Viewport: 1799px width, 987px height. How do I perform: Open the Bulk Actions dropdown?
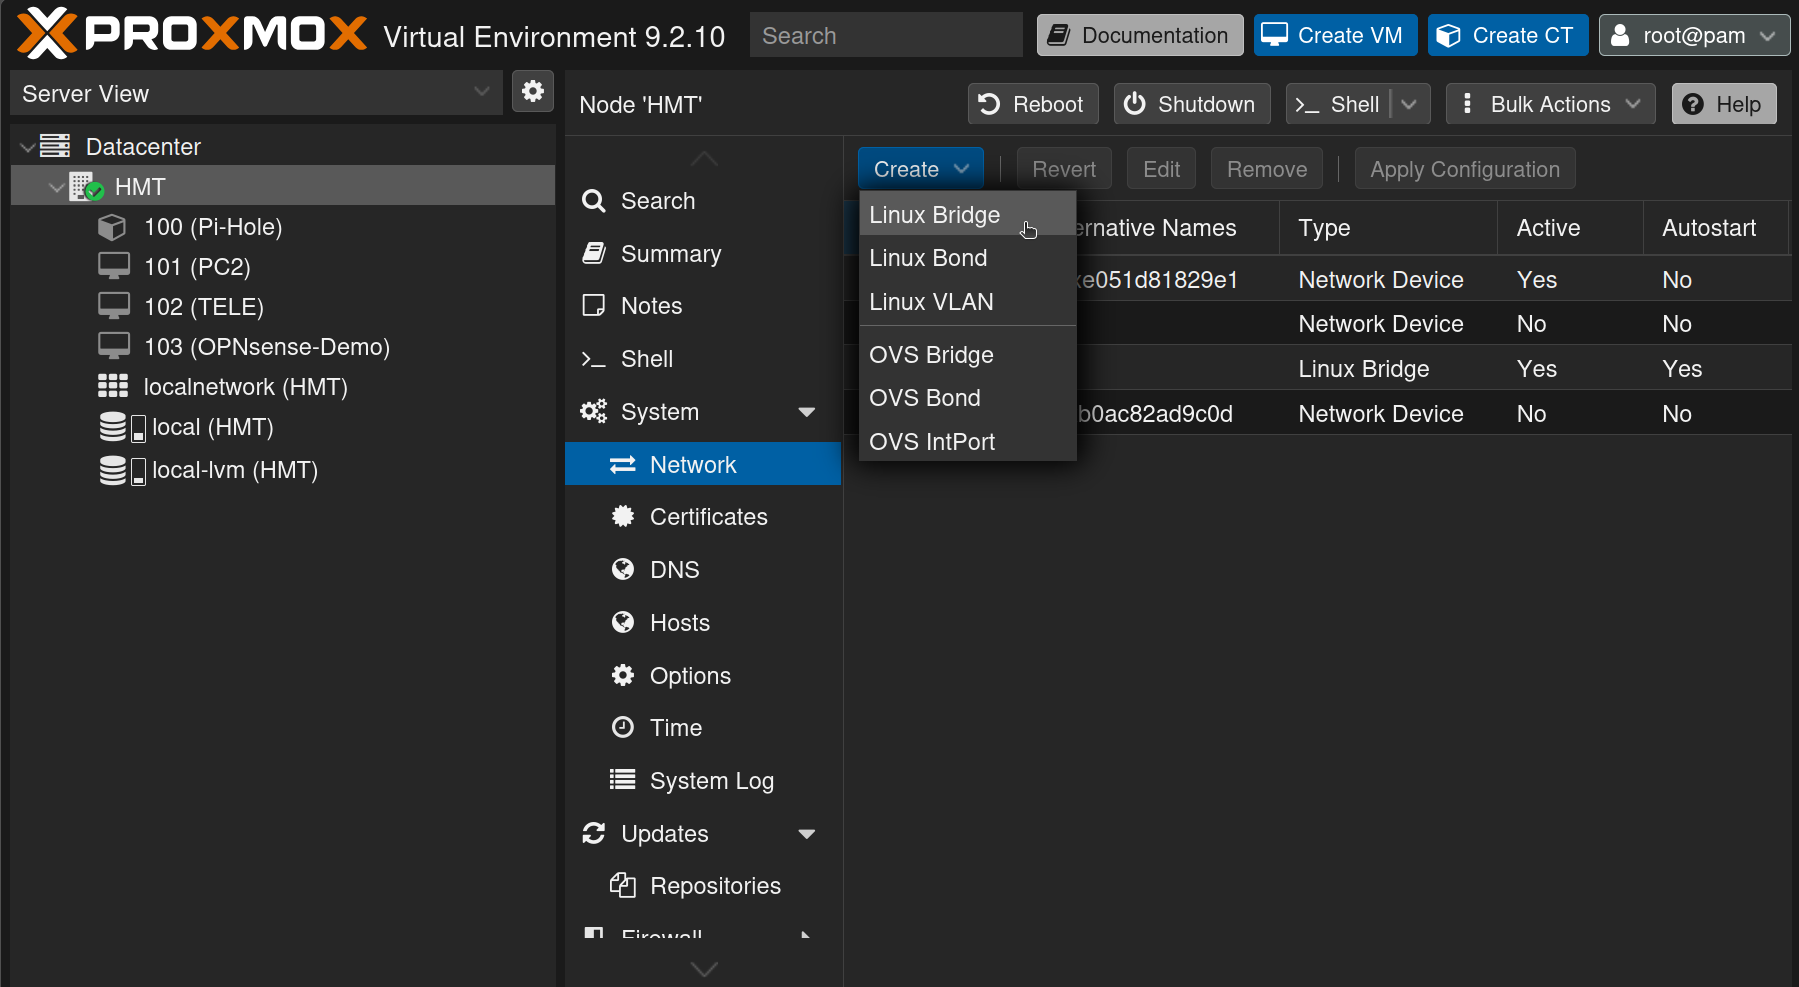point(1550,104)
